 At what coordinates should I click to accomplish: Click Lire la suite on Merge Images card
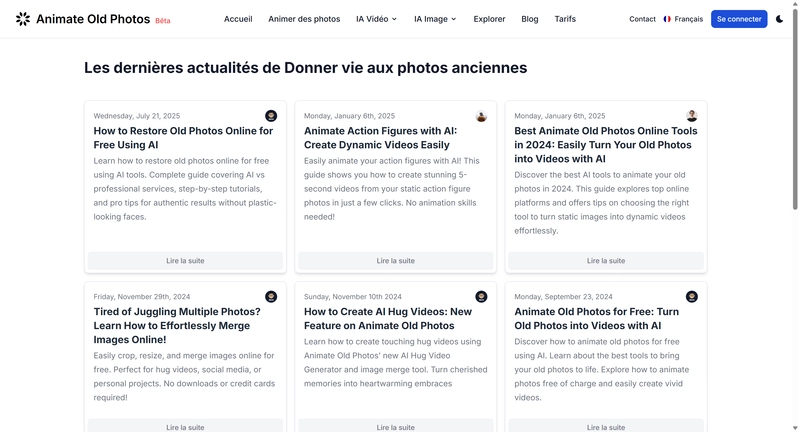(x=185, y=426)
